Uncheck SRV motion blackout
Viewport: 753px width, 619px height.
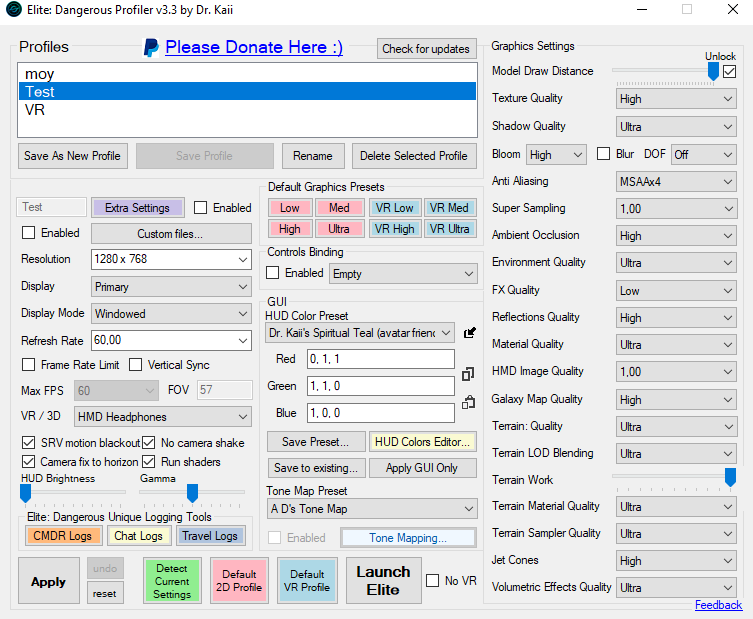point(28,442)
